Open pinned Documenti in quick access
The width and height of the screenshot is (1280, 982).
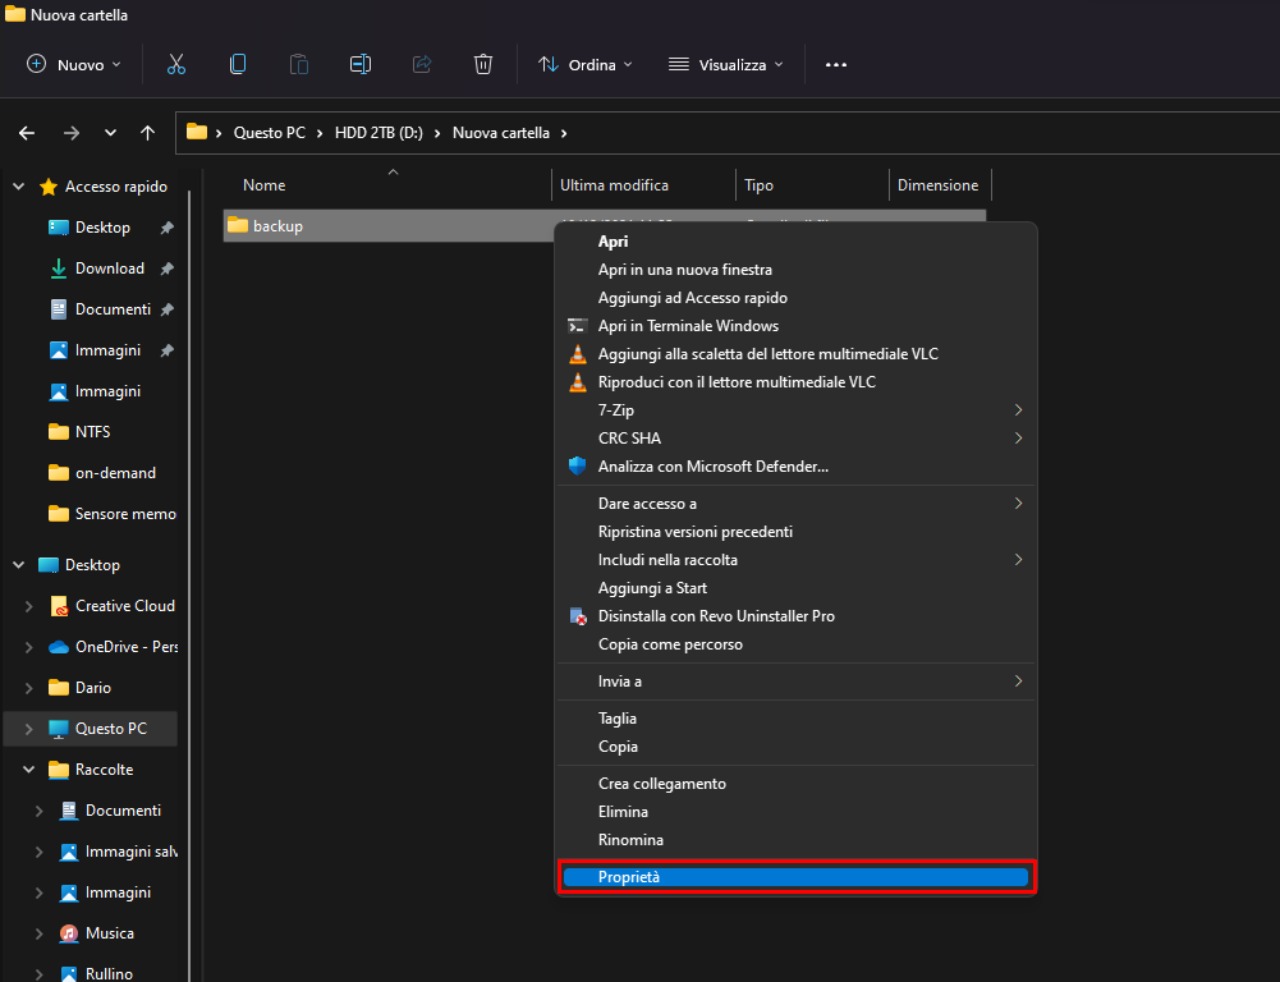(x=113, y=310)
